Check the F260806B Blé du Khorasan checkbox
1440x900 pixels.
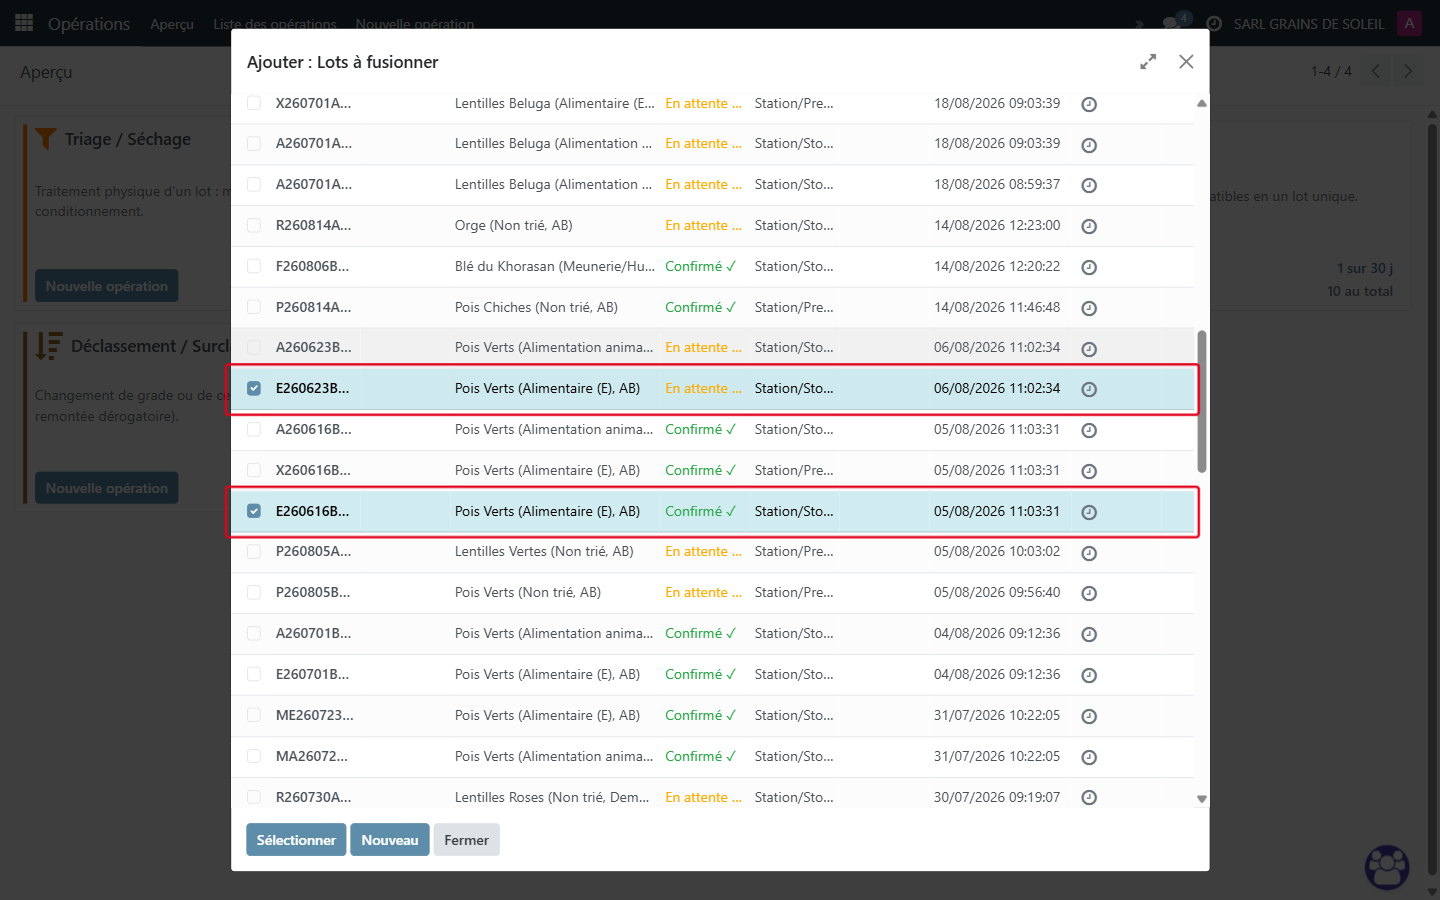(254, 266)
